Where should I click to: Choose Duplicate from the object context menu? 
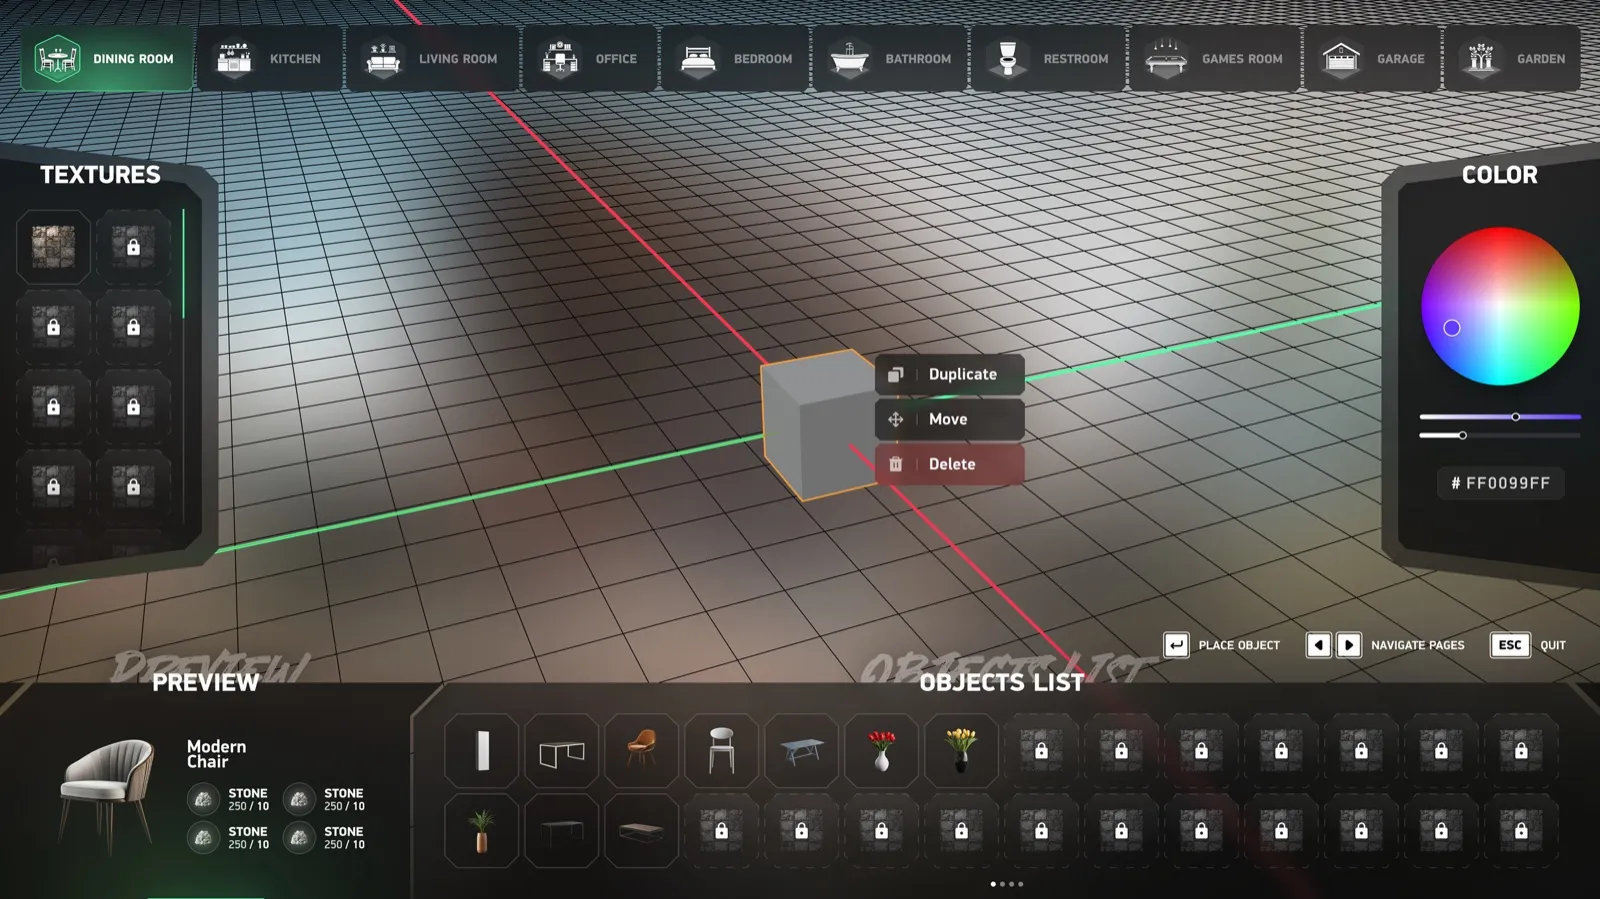950,374
